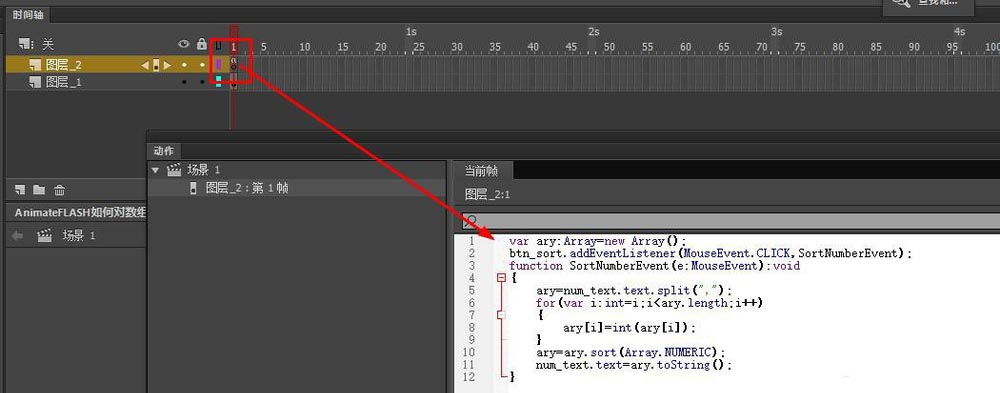Collapse the function code block at line 4
This screenshot has width=1000, height=393.
pos(501,278)
